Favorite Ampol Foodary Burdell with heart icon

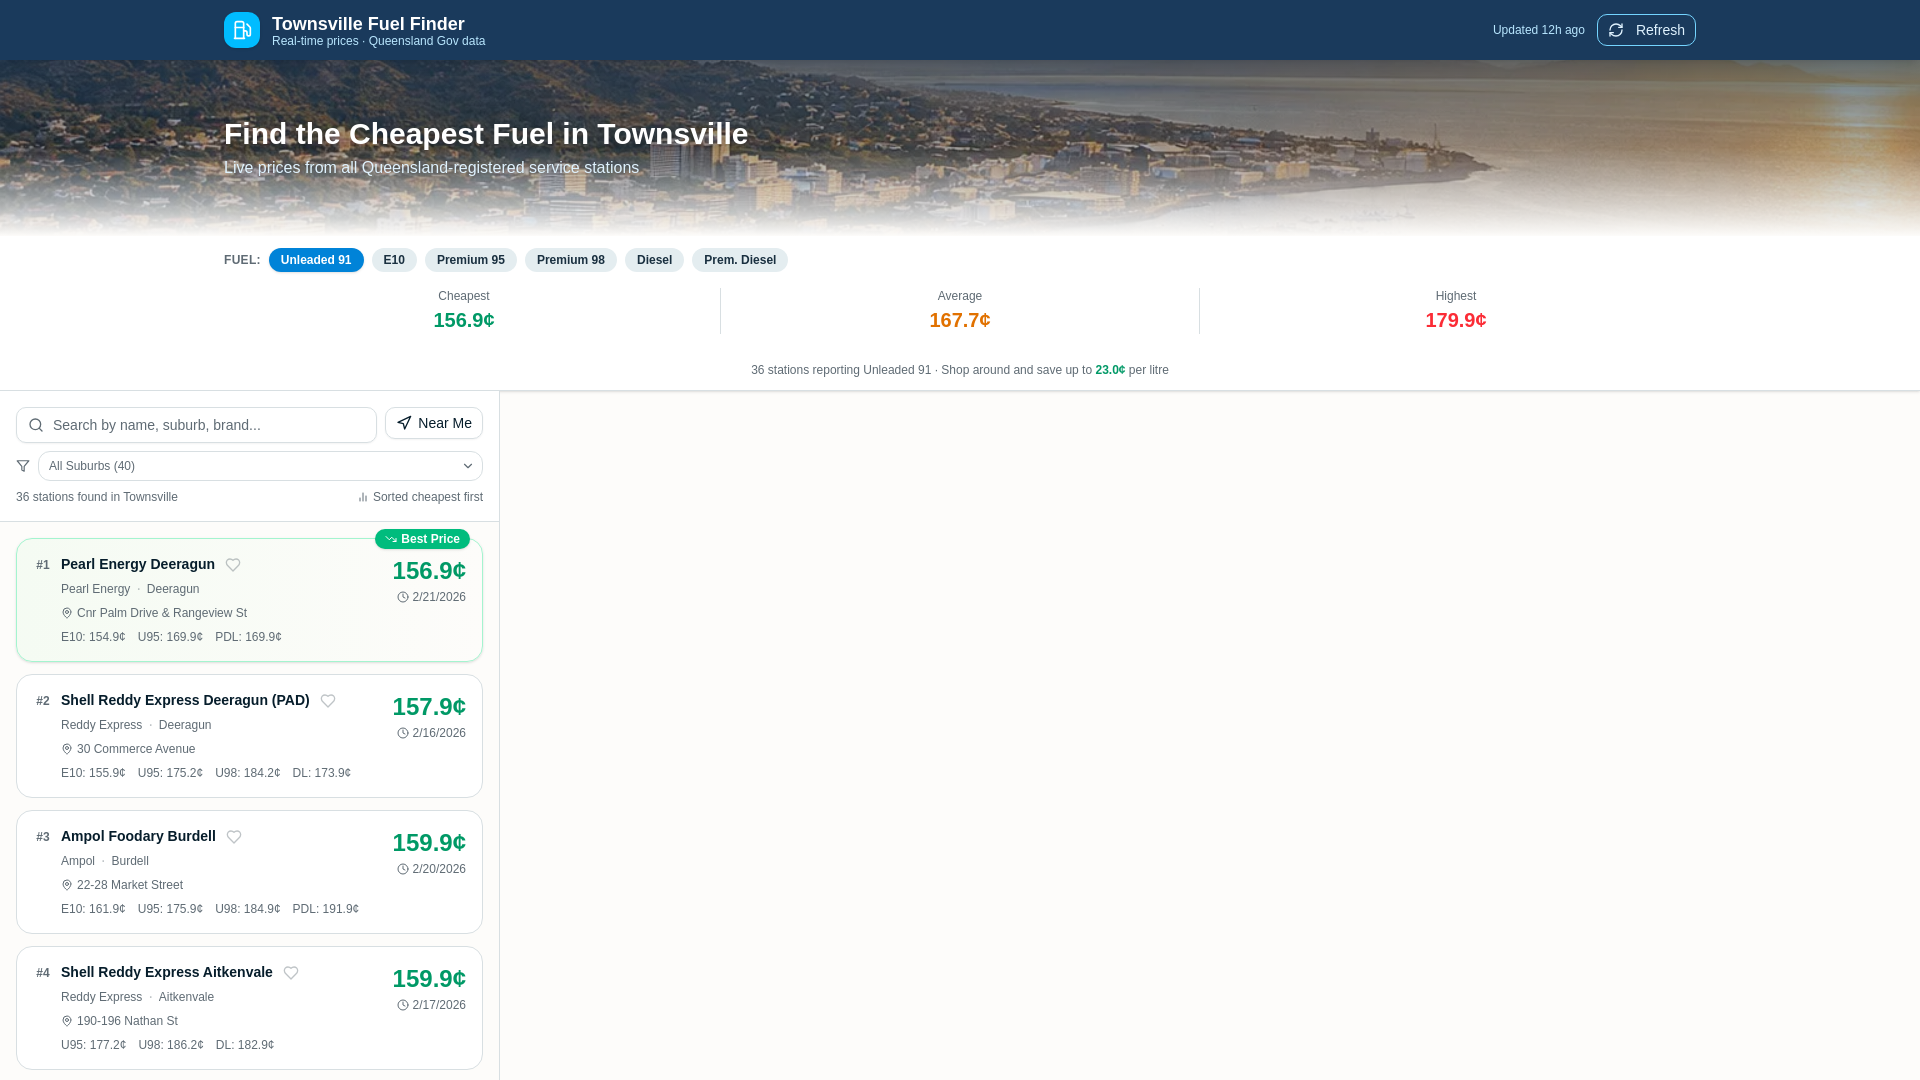pyautogui.click(x=234, y=837)
